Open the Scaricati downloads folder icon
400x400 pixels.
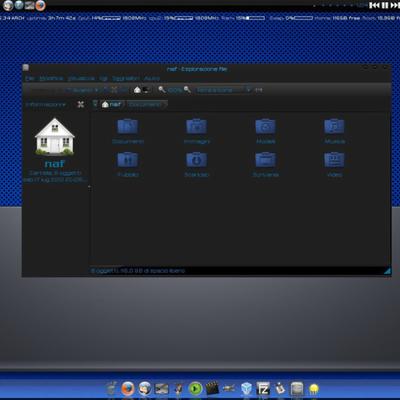(197, 160)
